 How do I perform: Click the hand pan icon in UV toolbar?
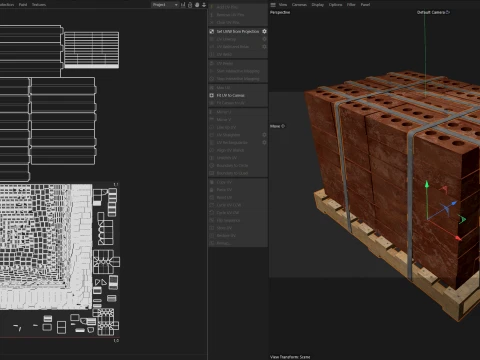[x=197, y=5]
